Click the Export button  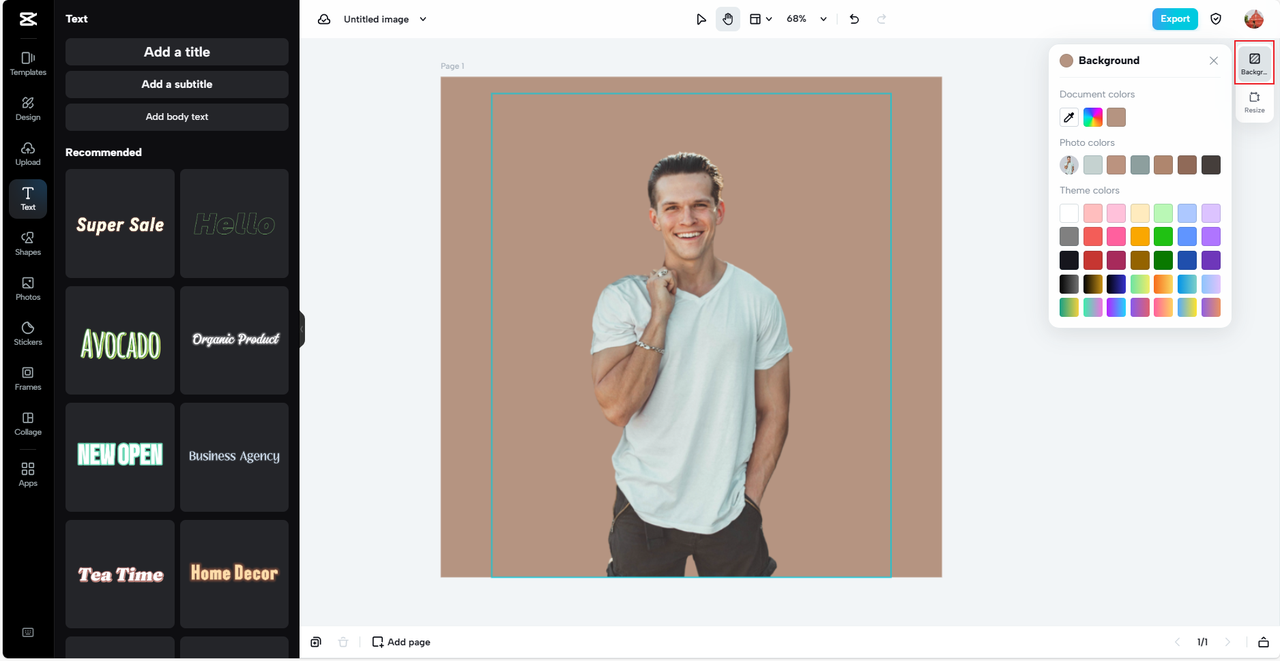coord(1175,19)
